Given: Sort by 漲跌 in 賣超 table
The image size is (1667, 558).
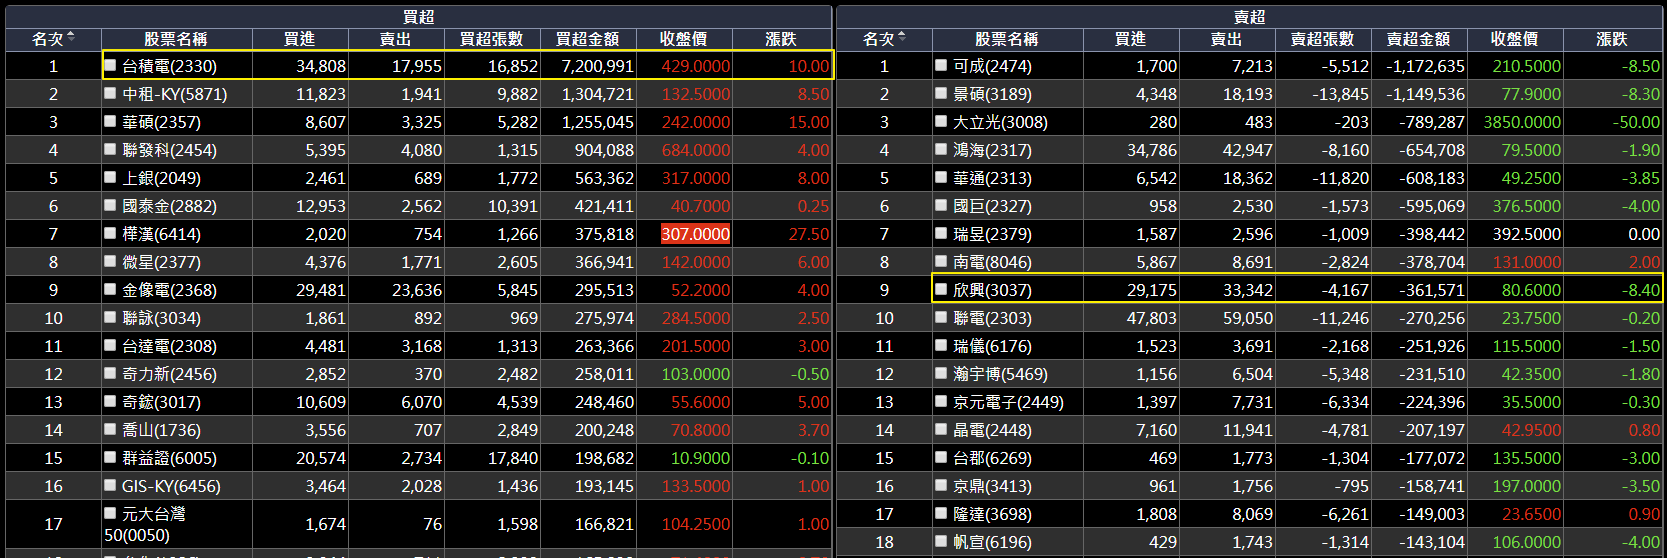Looking at the screenshot, I should coord(1612,39).
